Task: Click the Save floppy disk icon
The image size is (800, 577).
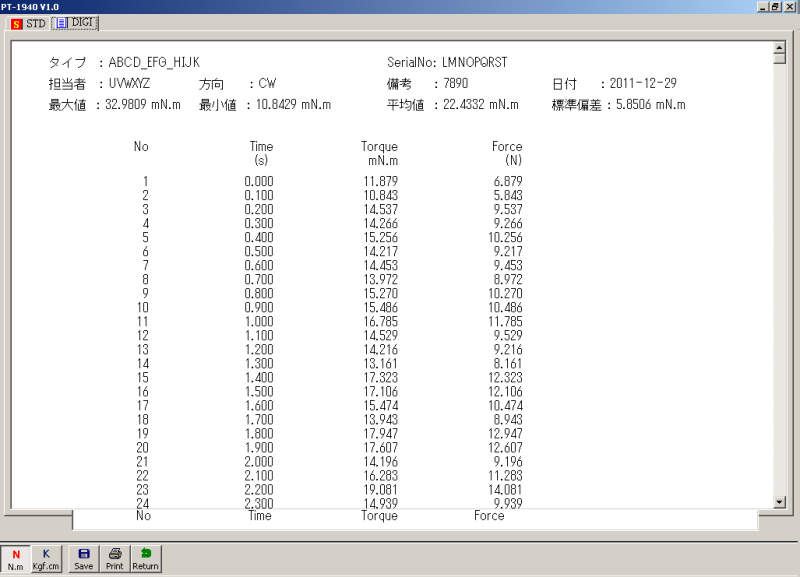Action: 84,558
